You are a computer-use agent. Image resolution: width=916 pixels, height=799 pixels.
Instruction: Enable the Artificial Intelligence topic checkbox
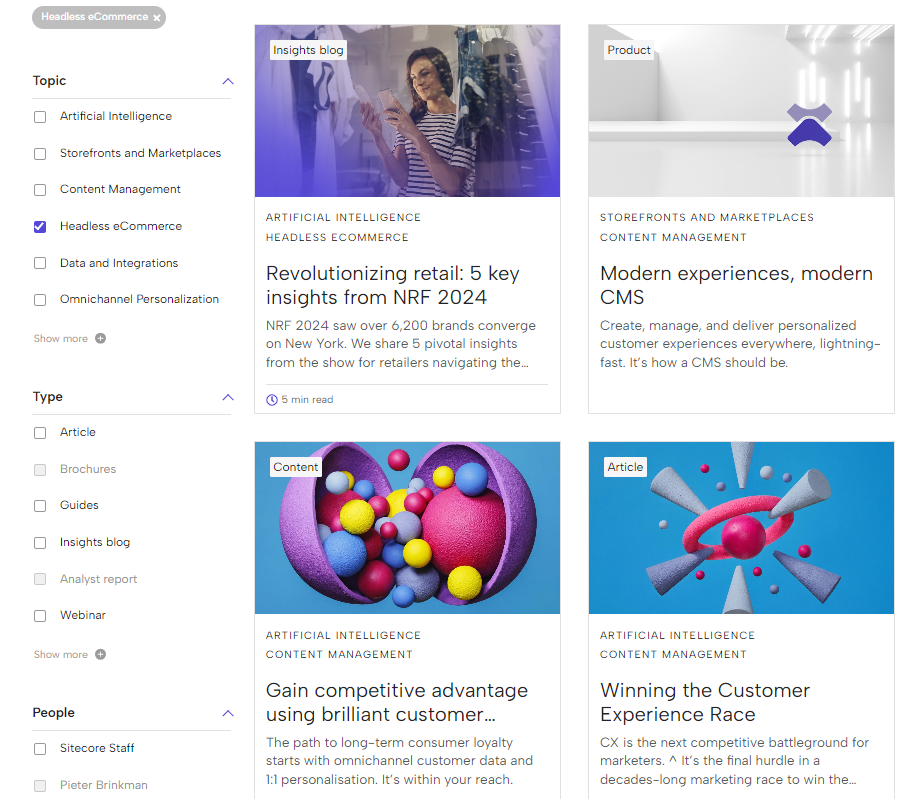point(40,117)
